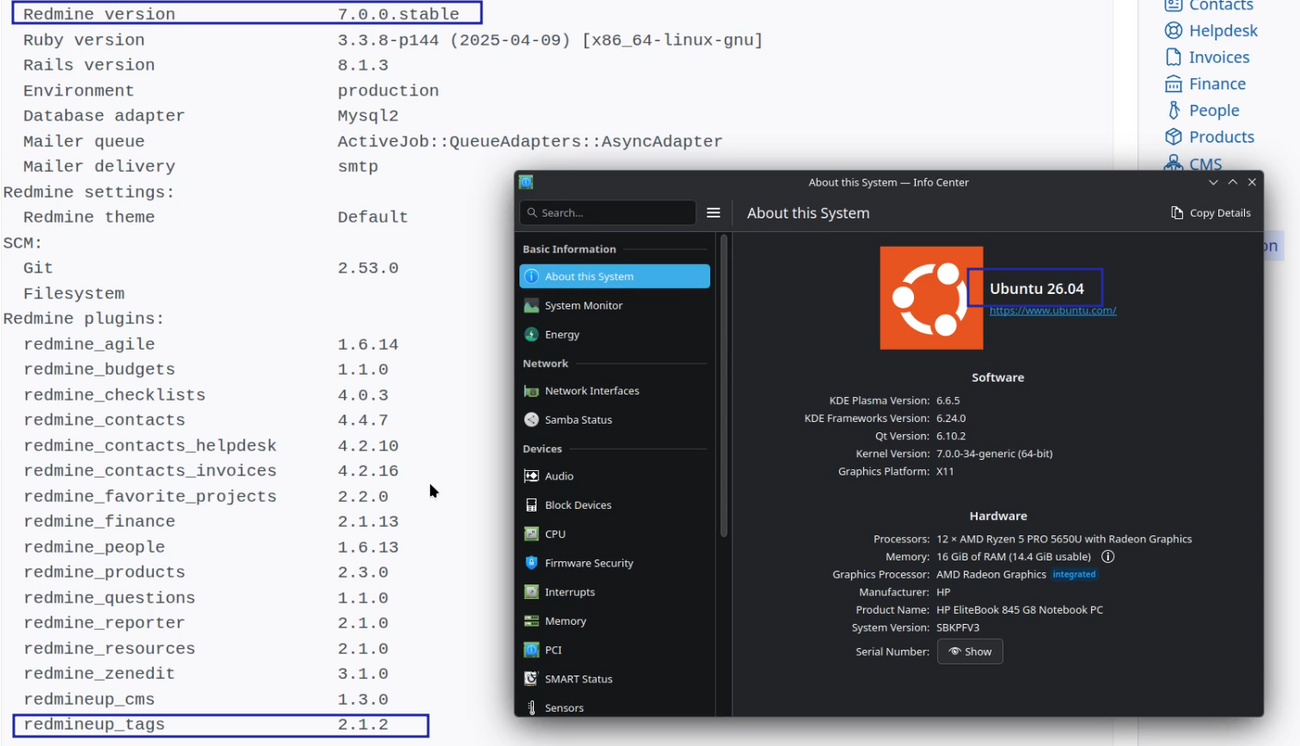
Task: Click the redmine_favorite_projects plugin name
Action: (150, 497)
